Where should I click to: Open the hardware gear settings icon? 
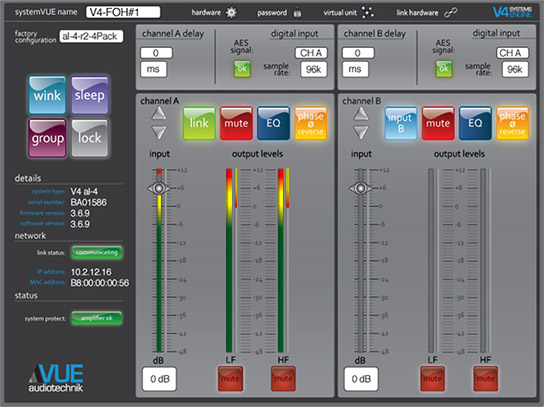pyautogui.click(x=231, y=13)
